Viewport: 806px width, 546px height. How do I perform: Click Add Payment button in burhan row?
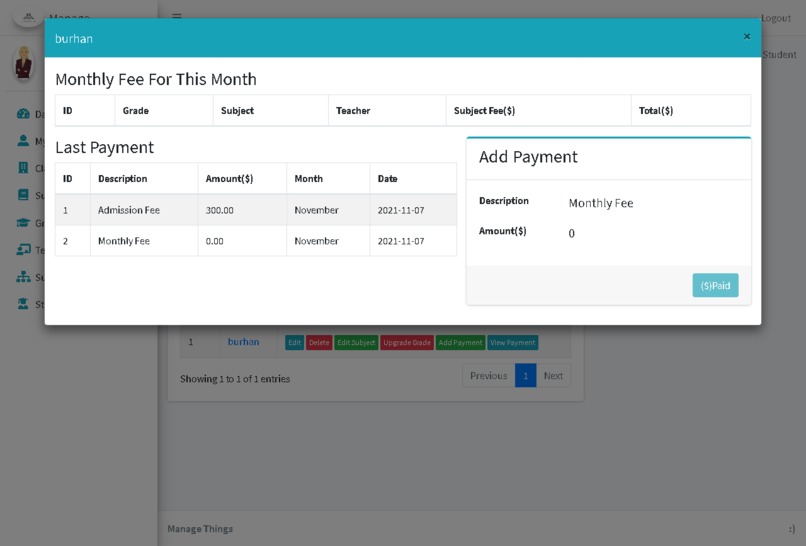tap(461, 342)
